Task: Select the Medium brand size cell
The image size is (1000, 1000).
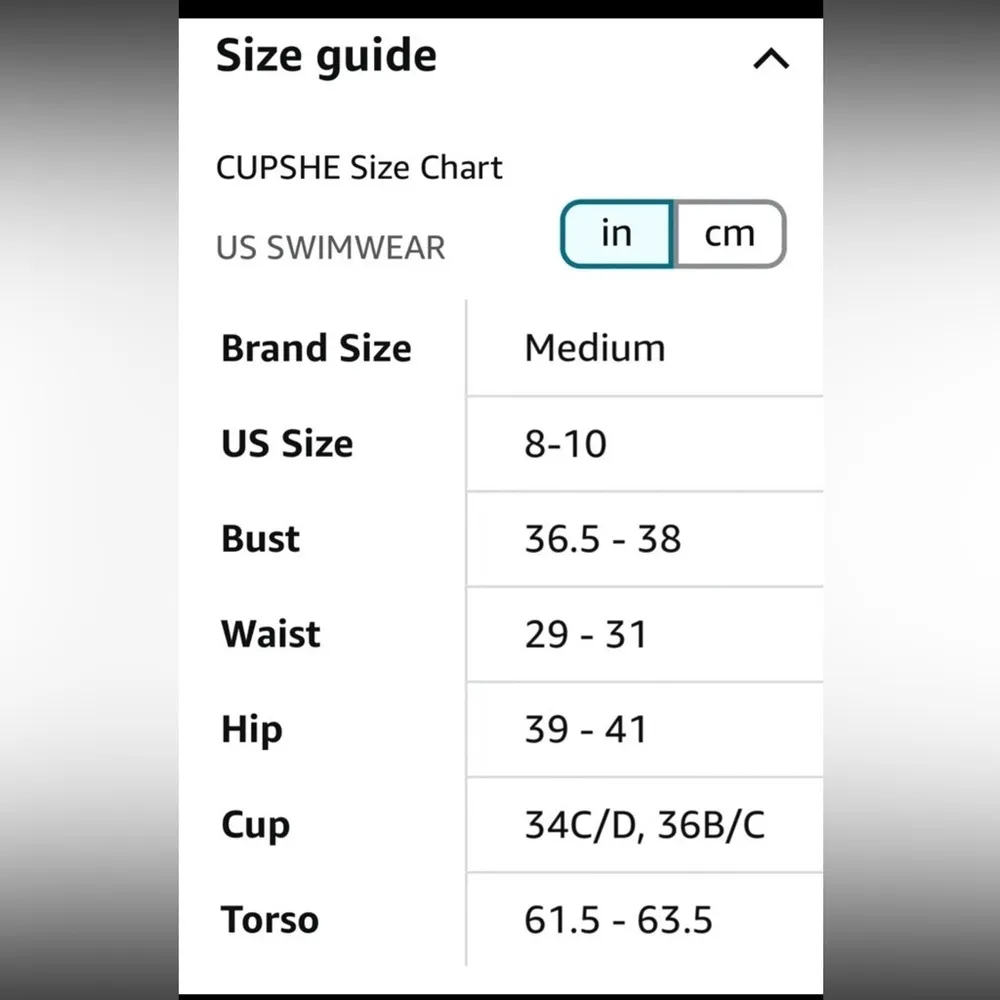Action: tap(595, 348)
